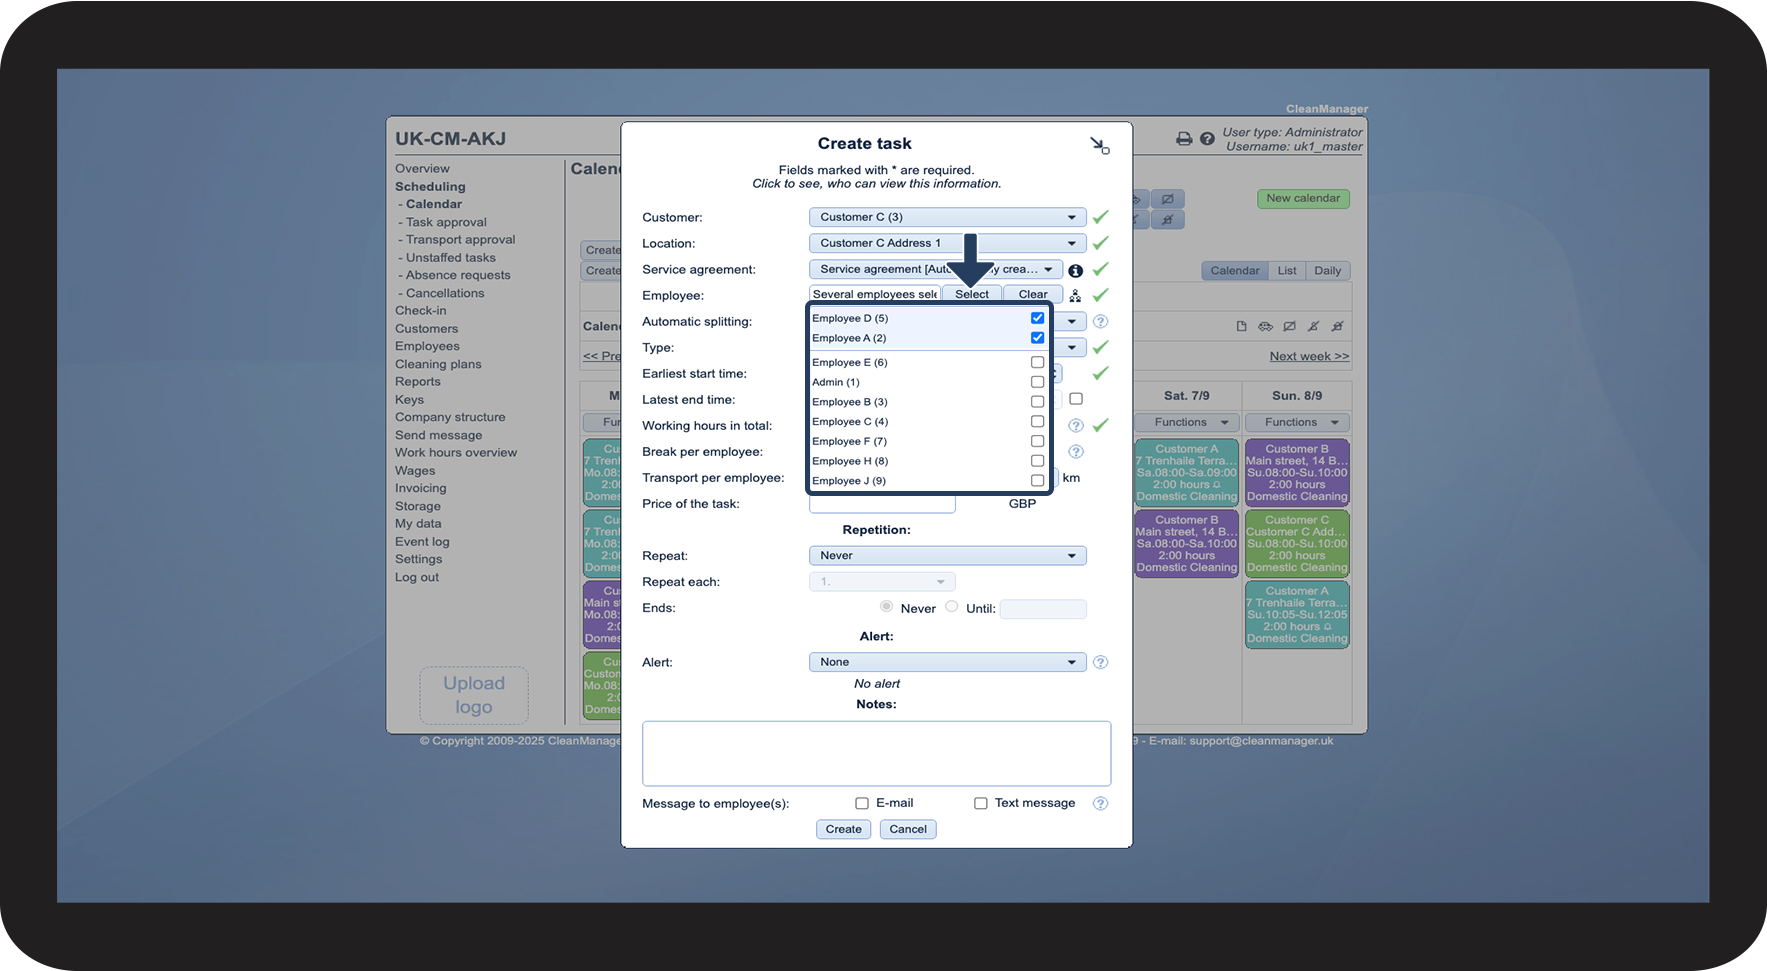Shrink the Create task dialog with the arrow icon
Image resolution: width=1767 pixels, height=971 pixels.
click(1099, 146)
